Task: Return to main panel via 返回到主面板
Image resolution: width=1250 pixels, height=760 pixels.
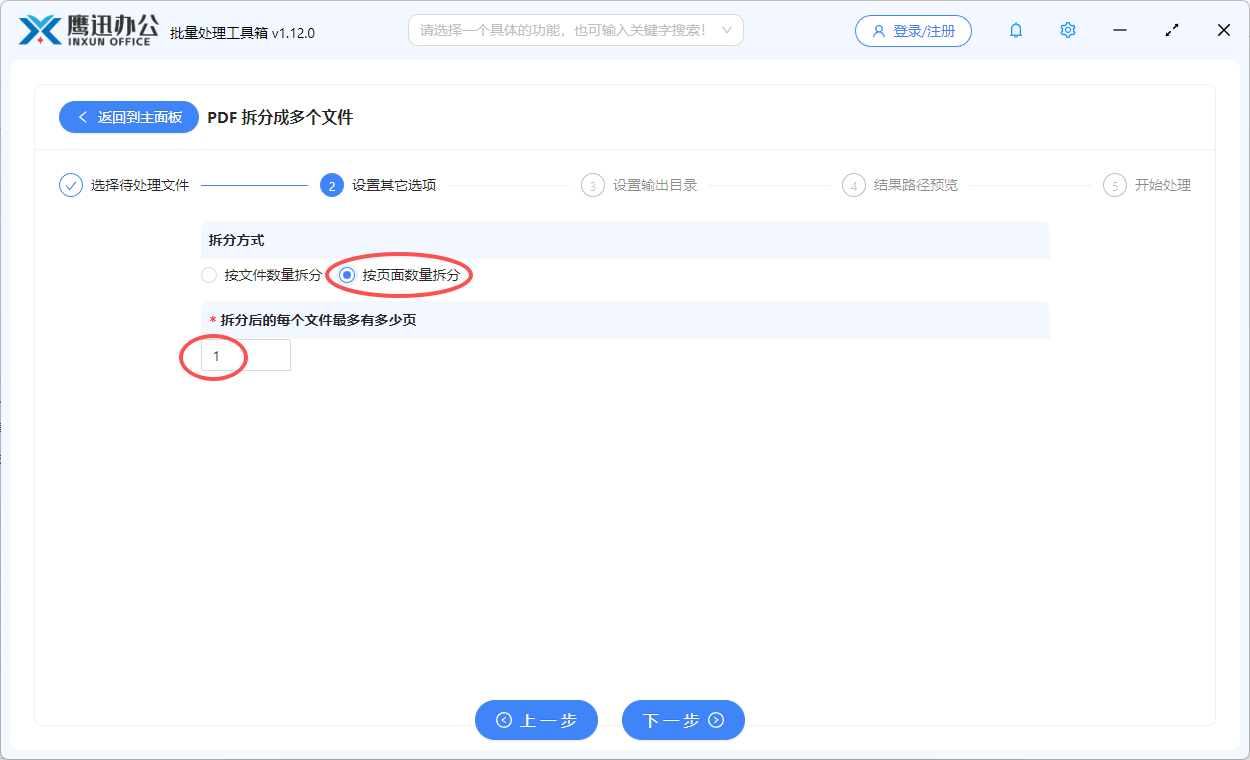Action: pyautogui.click(x=129, y=117)
